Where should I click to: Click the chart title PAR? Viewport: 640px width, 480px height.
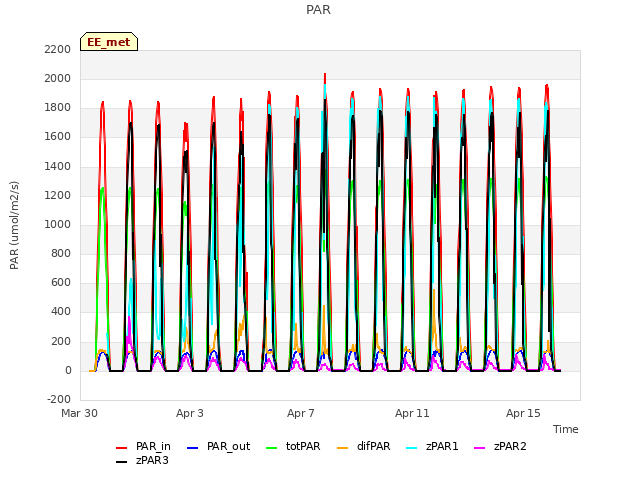click(318, 9)
